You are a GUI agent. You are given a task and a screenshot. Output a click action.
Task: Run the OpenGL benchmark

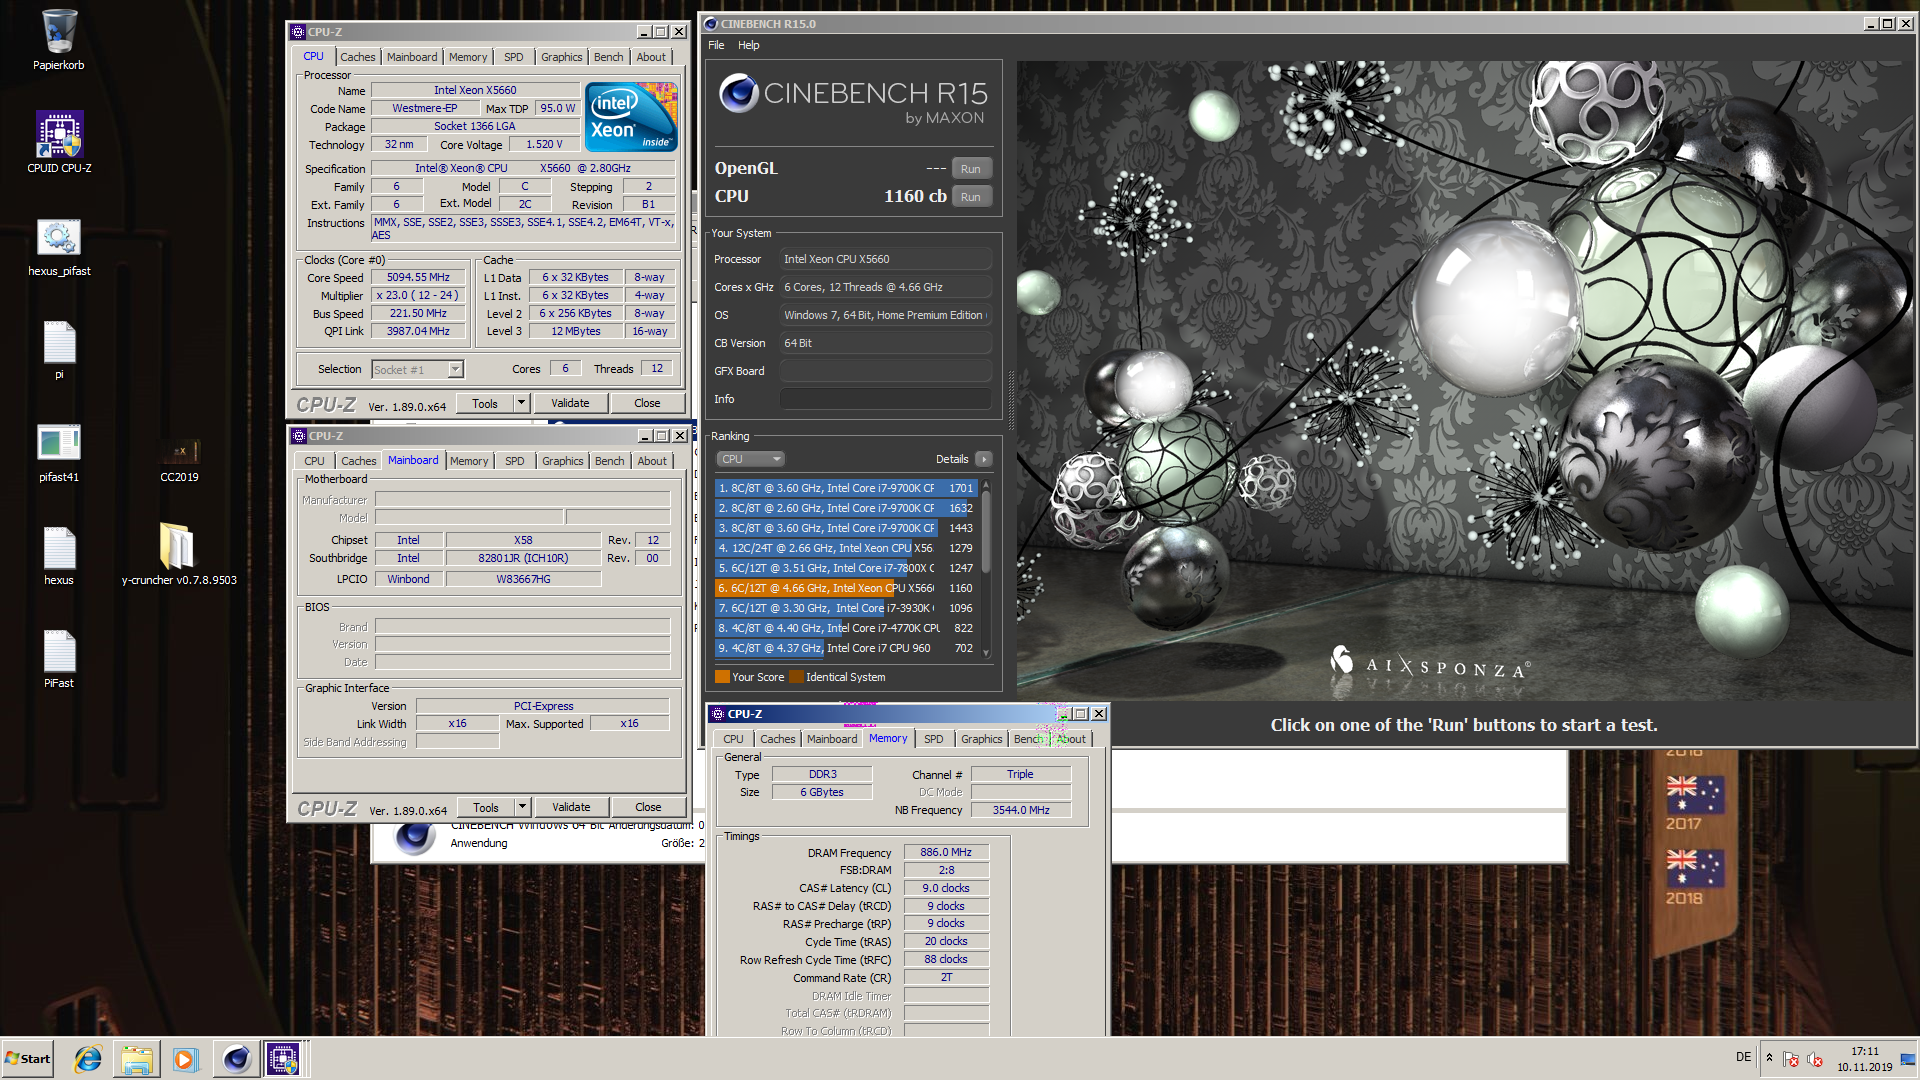970,169
